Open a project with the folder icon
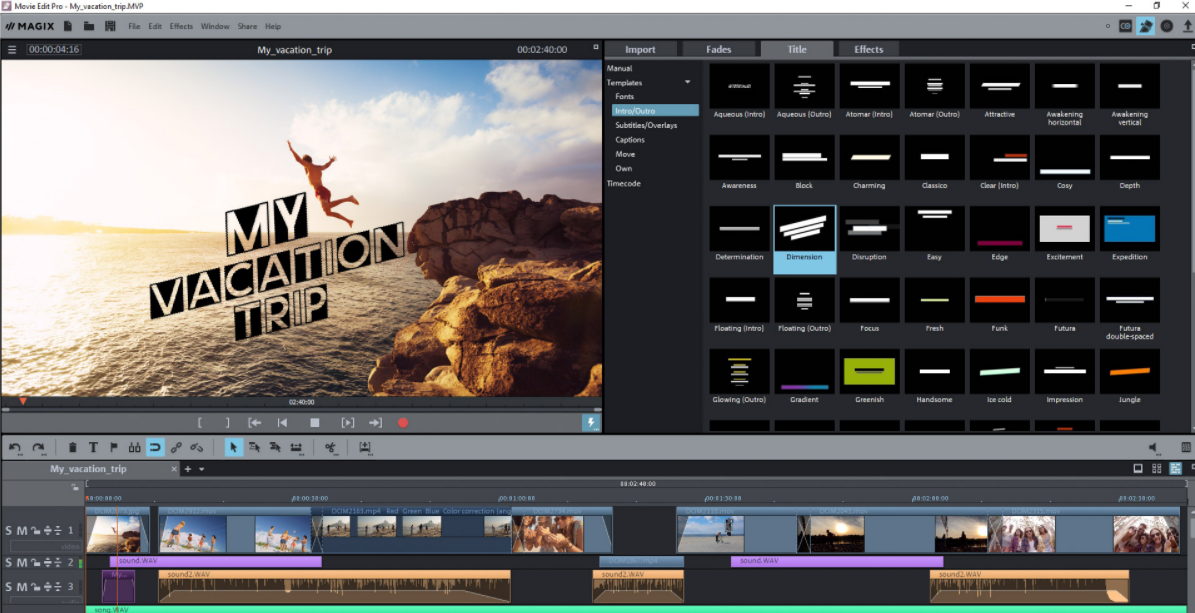 pyautogui.click(x=89, y=26)
